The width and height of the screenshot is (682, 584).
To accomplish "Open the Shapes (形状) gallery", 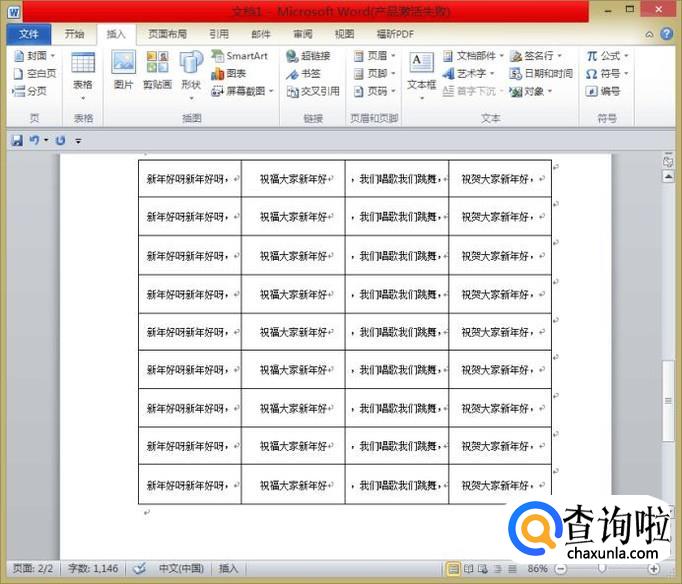I will pyautogui.click(x=191, y=75).
